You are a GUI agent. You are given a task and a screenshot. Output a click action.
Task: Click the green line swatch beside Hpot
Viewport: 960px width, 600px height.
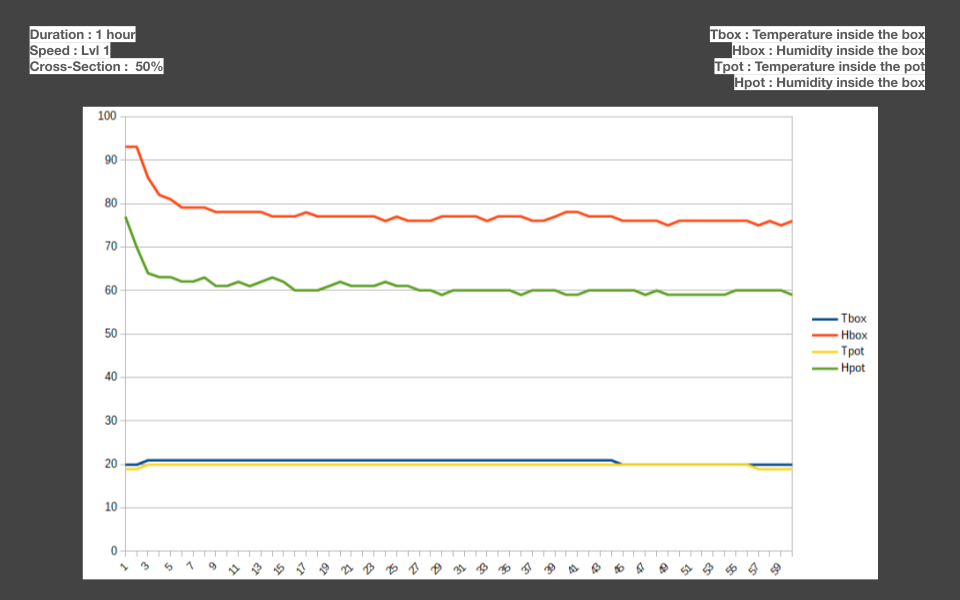coord(824,368)
